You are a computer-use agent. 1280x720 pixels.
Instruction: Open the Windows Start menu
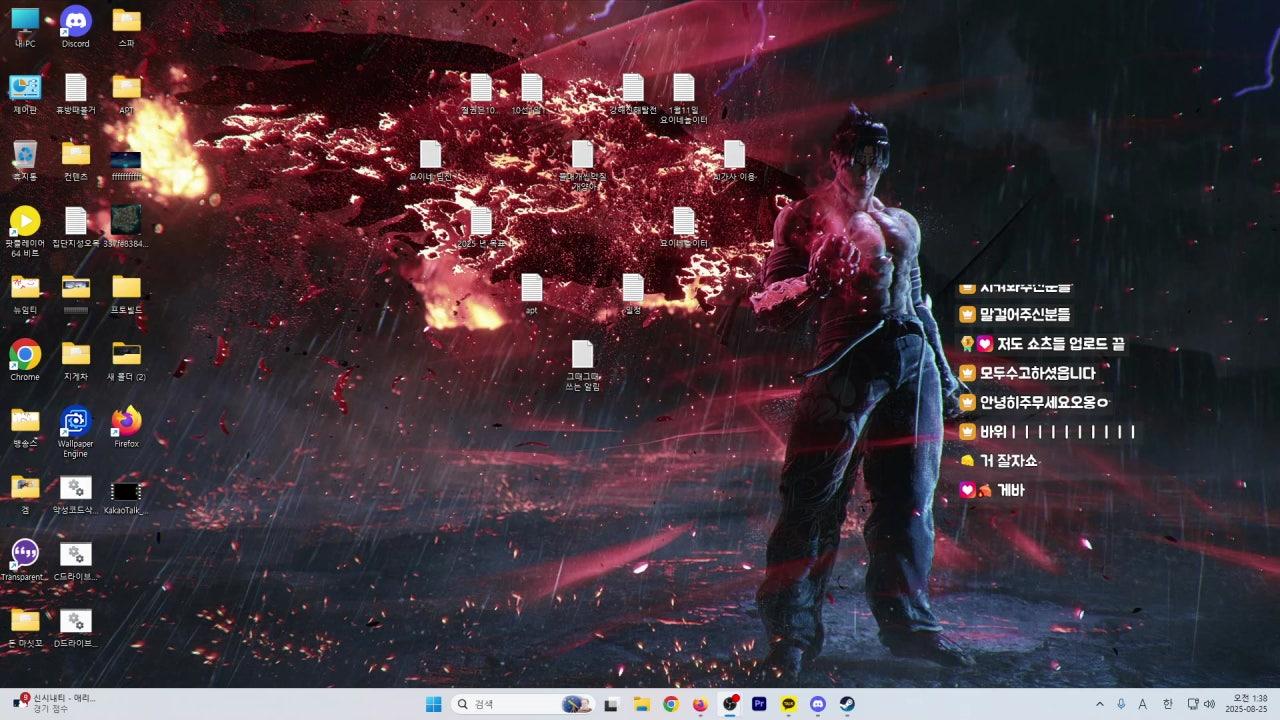pos(434,704)
